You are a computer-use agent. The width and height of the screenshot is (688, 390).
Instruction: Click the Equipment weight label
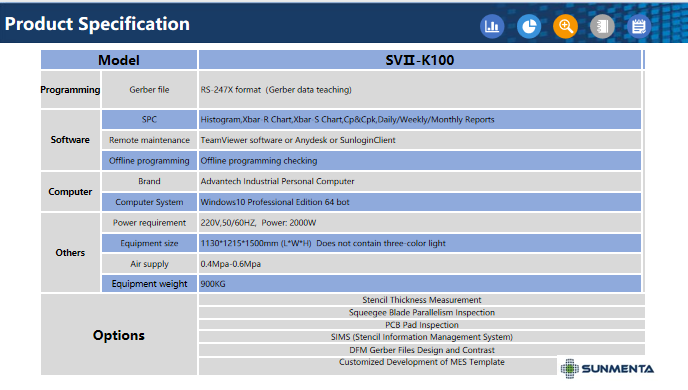coord(149,284)
